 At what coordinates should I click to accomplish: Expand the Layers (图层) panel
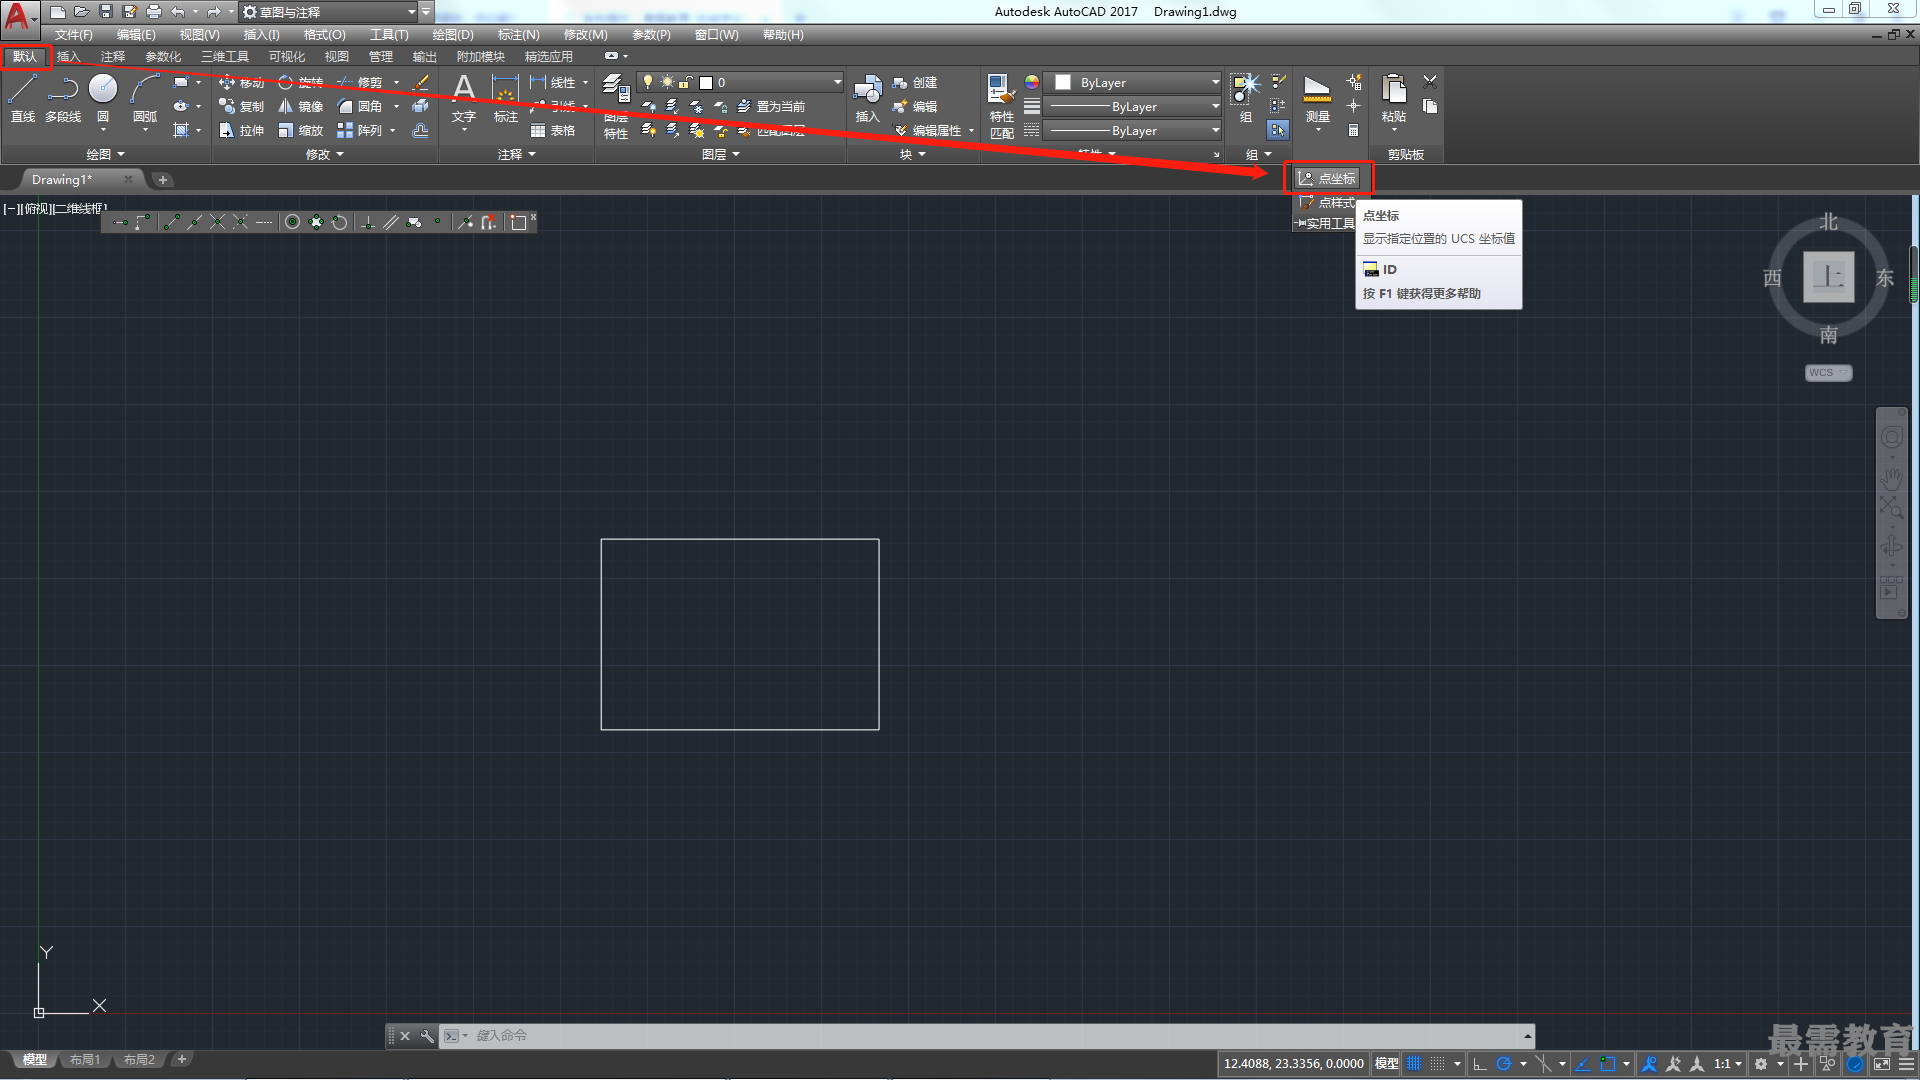[721, 154]
